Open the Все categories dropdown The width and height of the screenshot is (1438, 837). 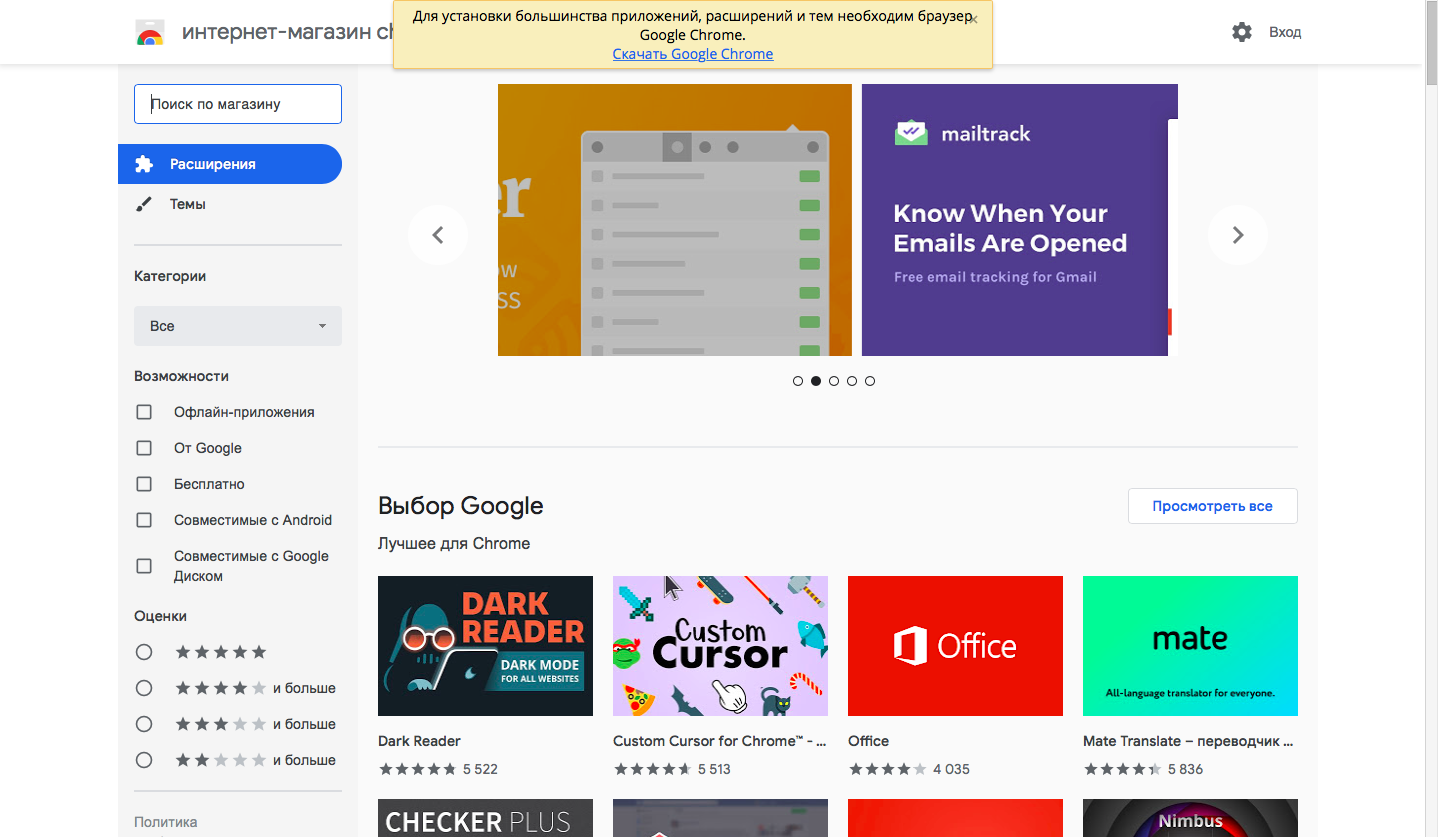coord(238,326)
